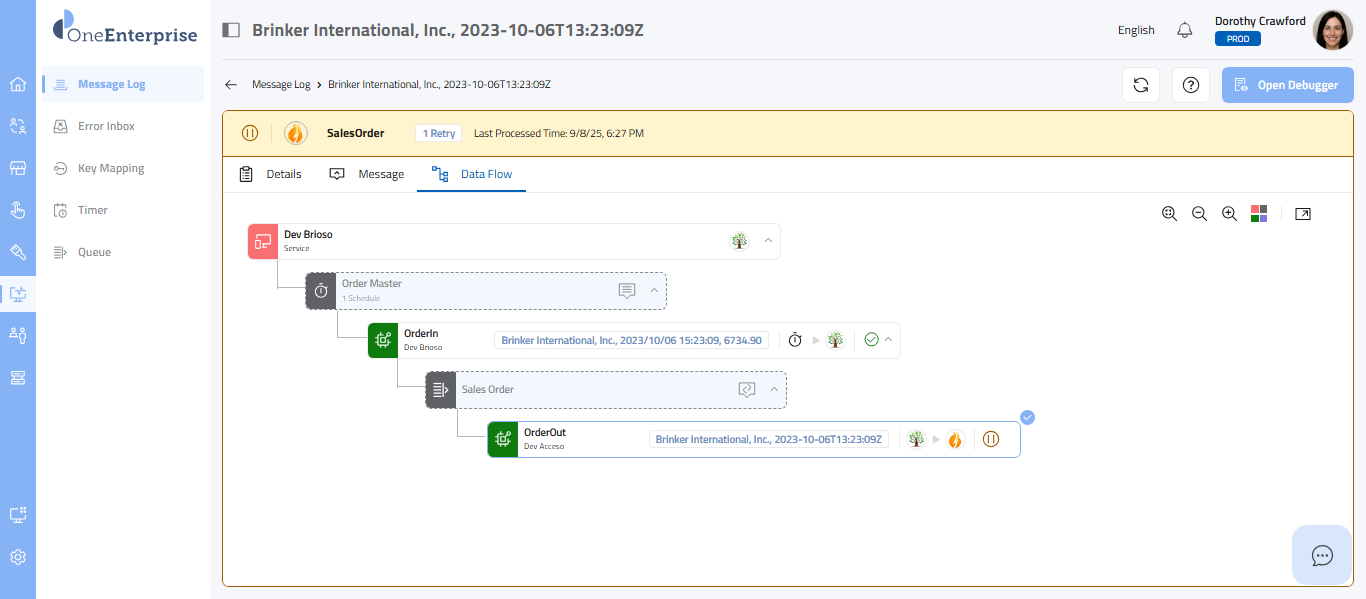Open the flow in expanded window icon
1366x599 pixels.
(1302, 214)
